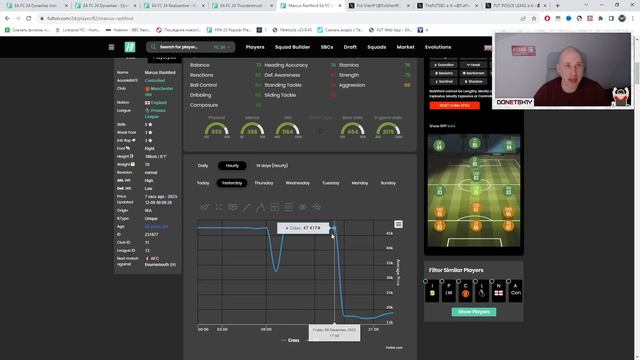Toggle the Position LW filter checkbox

click(442, 281)
